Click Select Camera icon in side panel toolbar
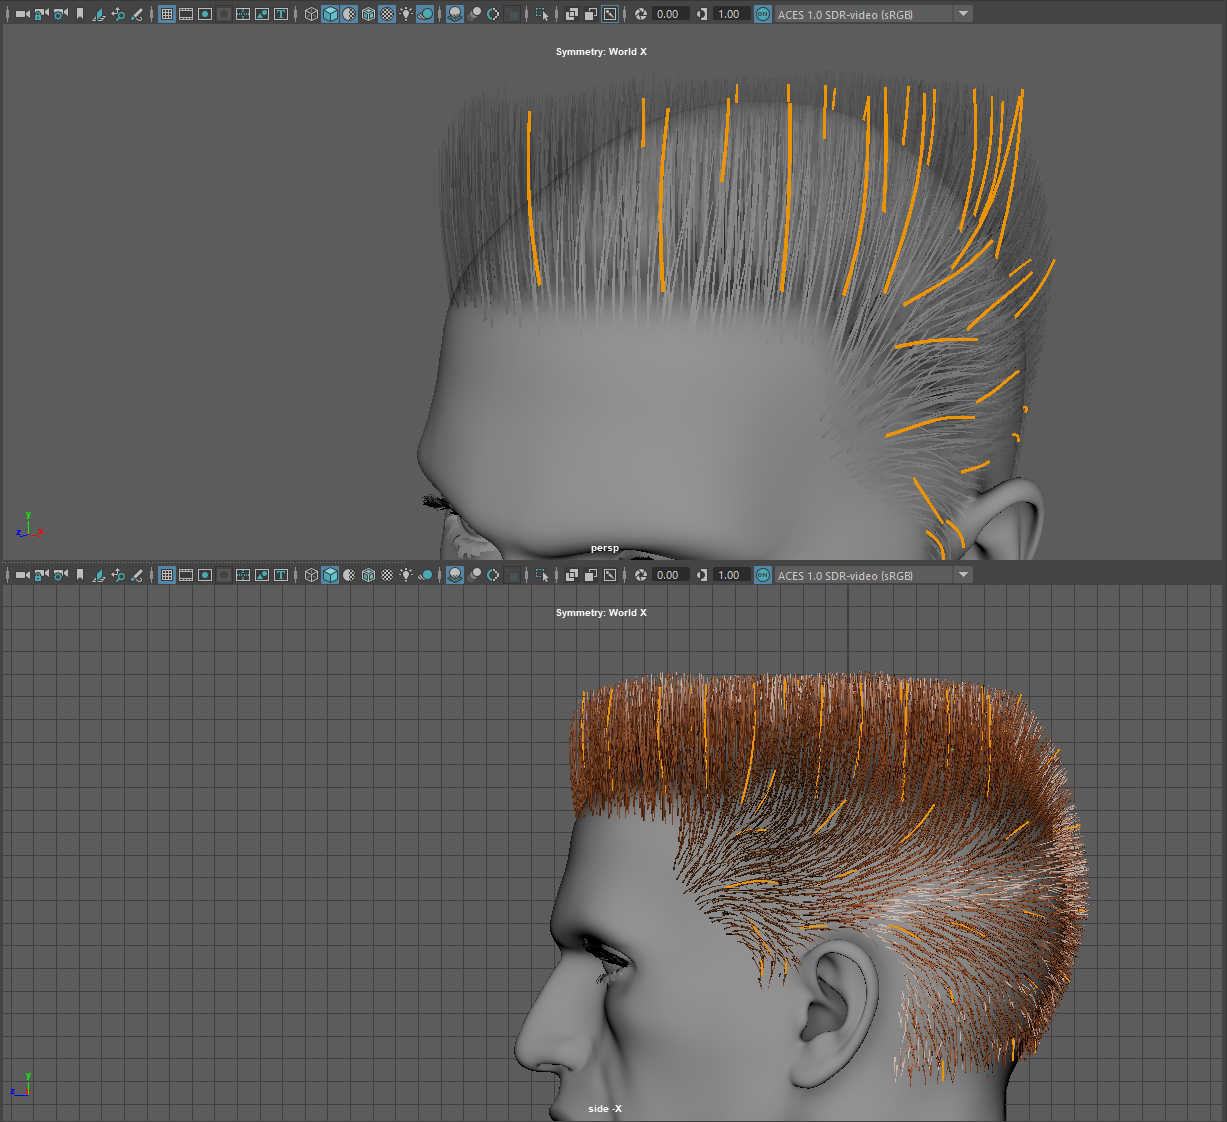1227x1122 pixels. tap(23, 575)
